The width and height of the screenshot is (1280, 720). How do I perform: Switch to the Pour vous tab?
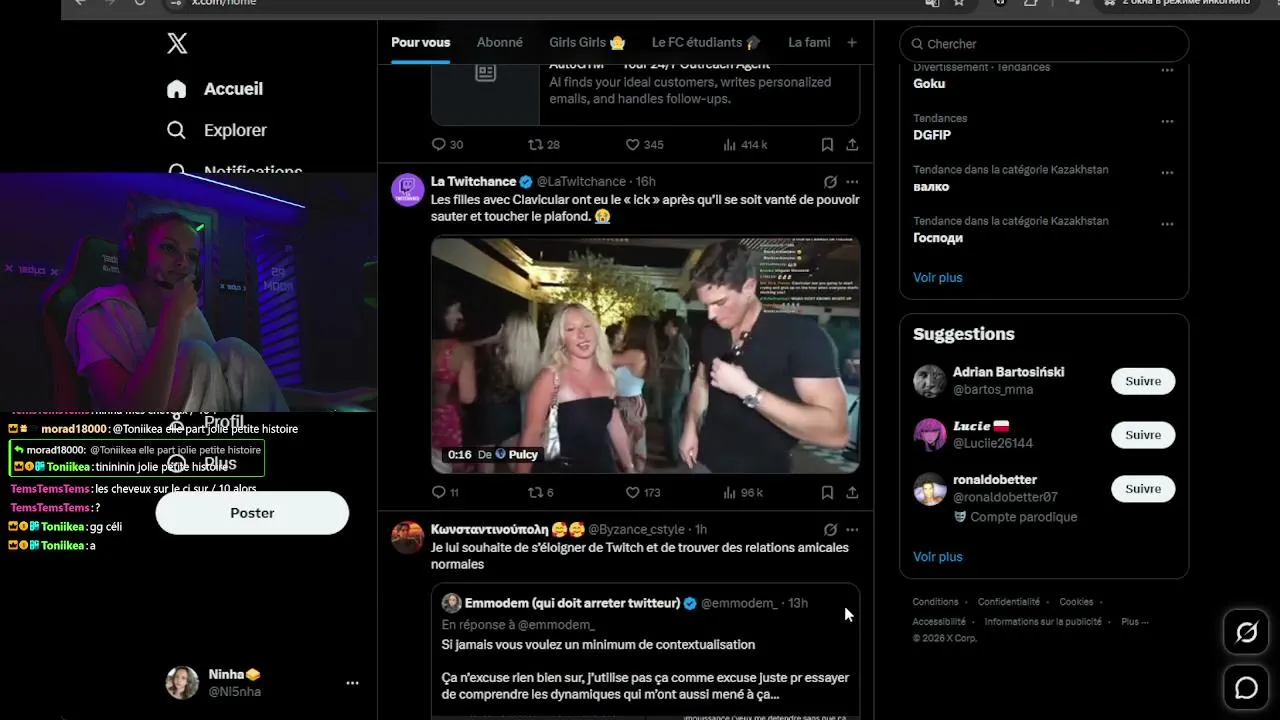coord(420,42)
